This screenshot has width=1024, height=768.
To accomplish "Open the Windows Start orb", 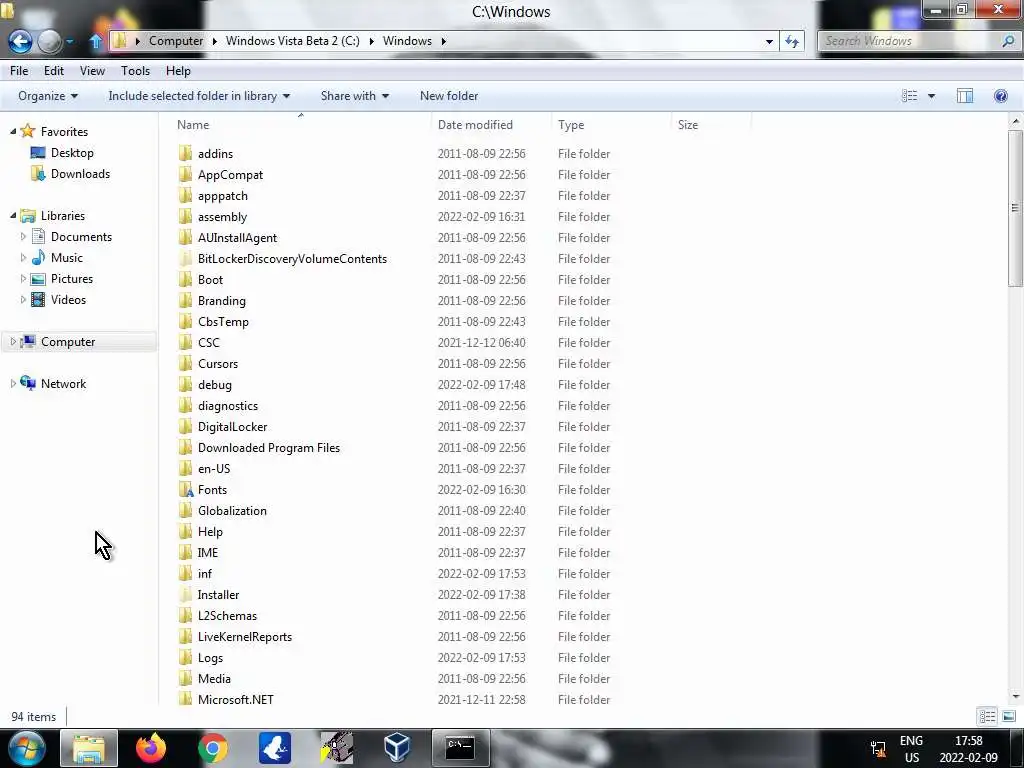I will (26, 748).
